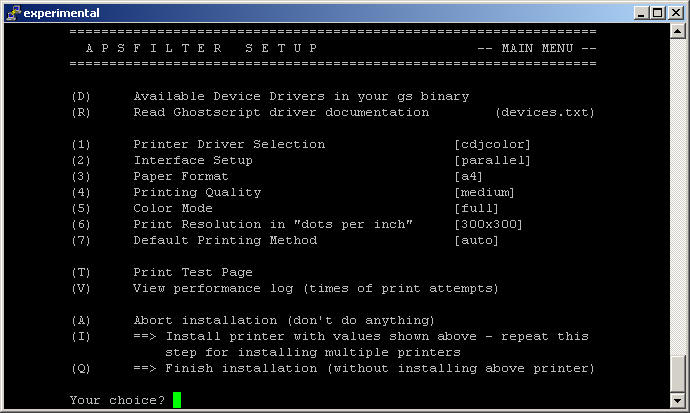
Task: Click the [300x300] print resolution value
Action: (x=488, y=224)
